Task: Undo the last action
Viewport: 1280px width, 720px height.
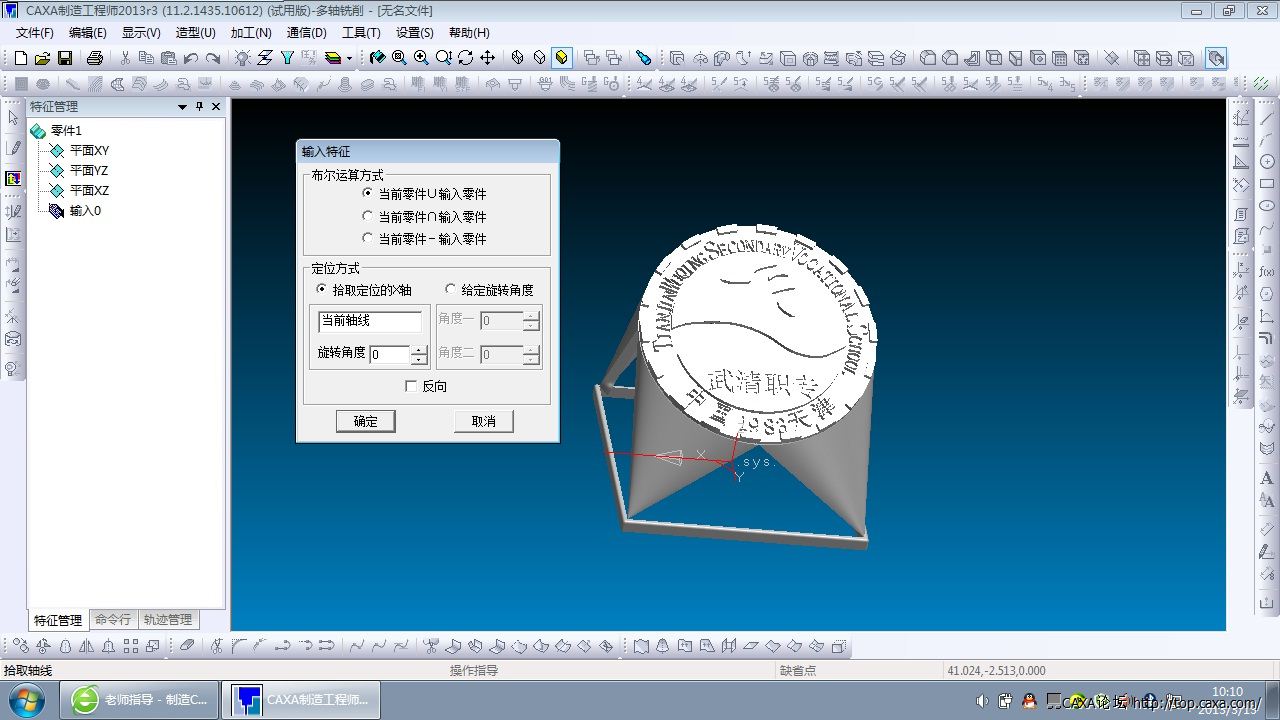Action: point(191,58)
